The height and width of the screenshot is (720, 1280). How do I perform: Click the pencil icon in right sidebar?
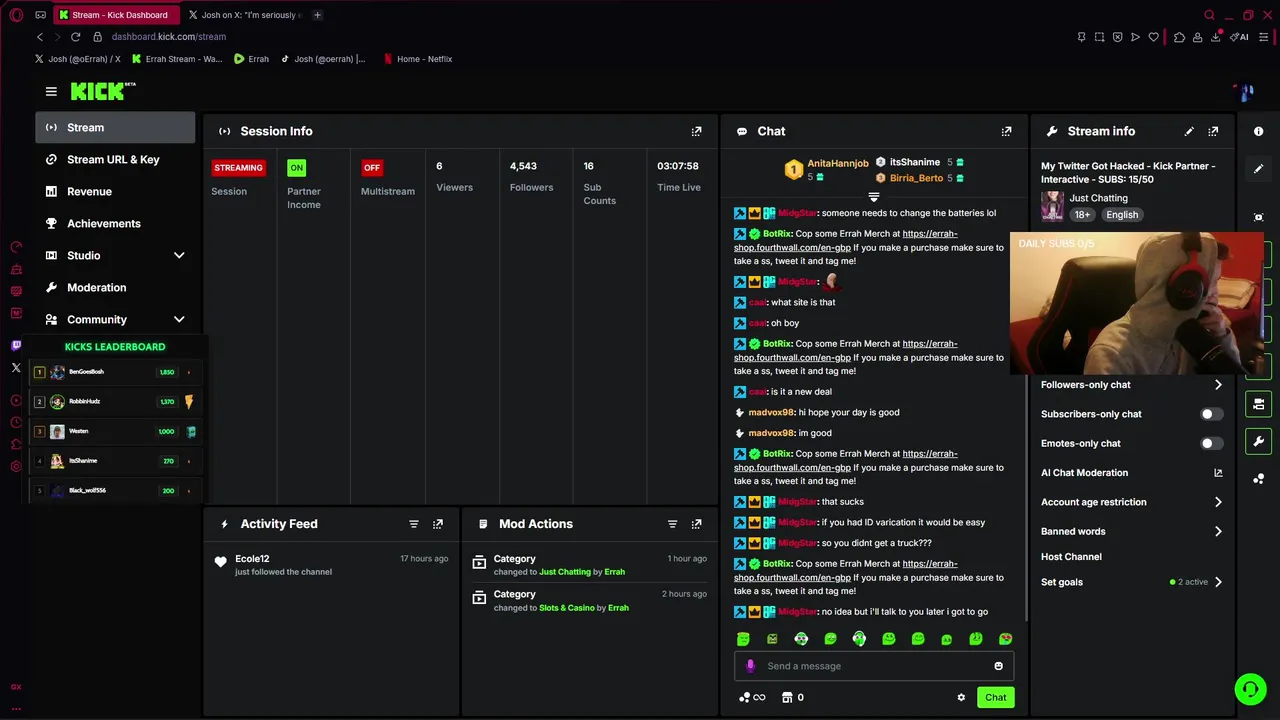click(x=1259, y=169)
